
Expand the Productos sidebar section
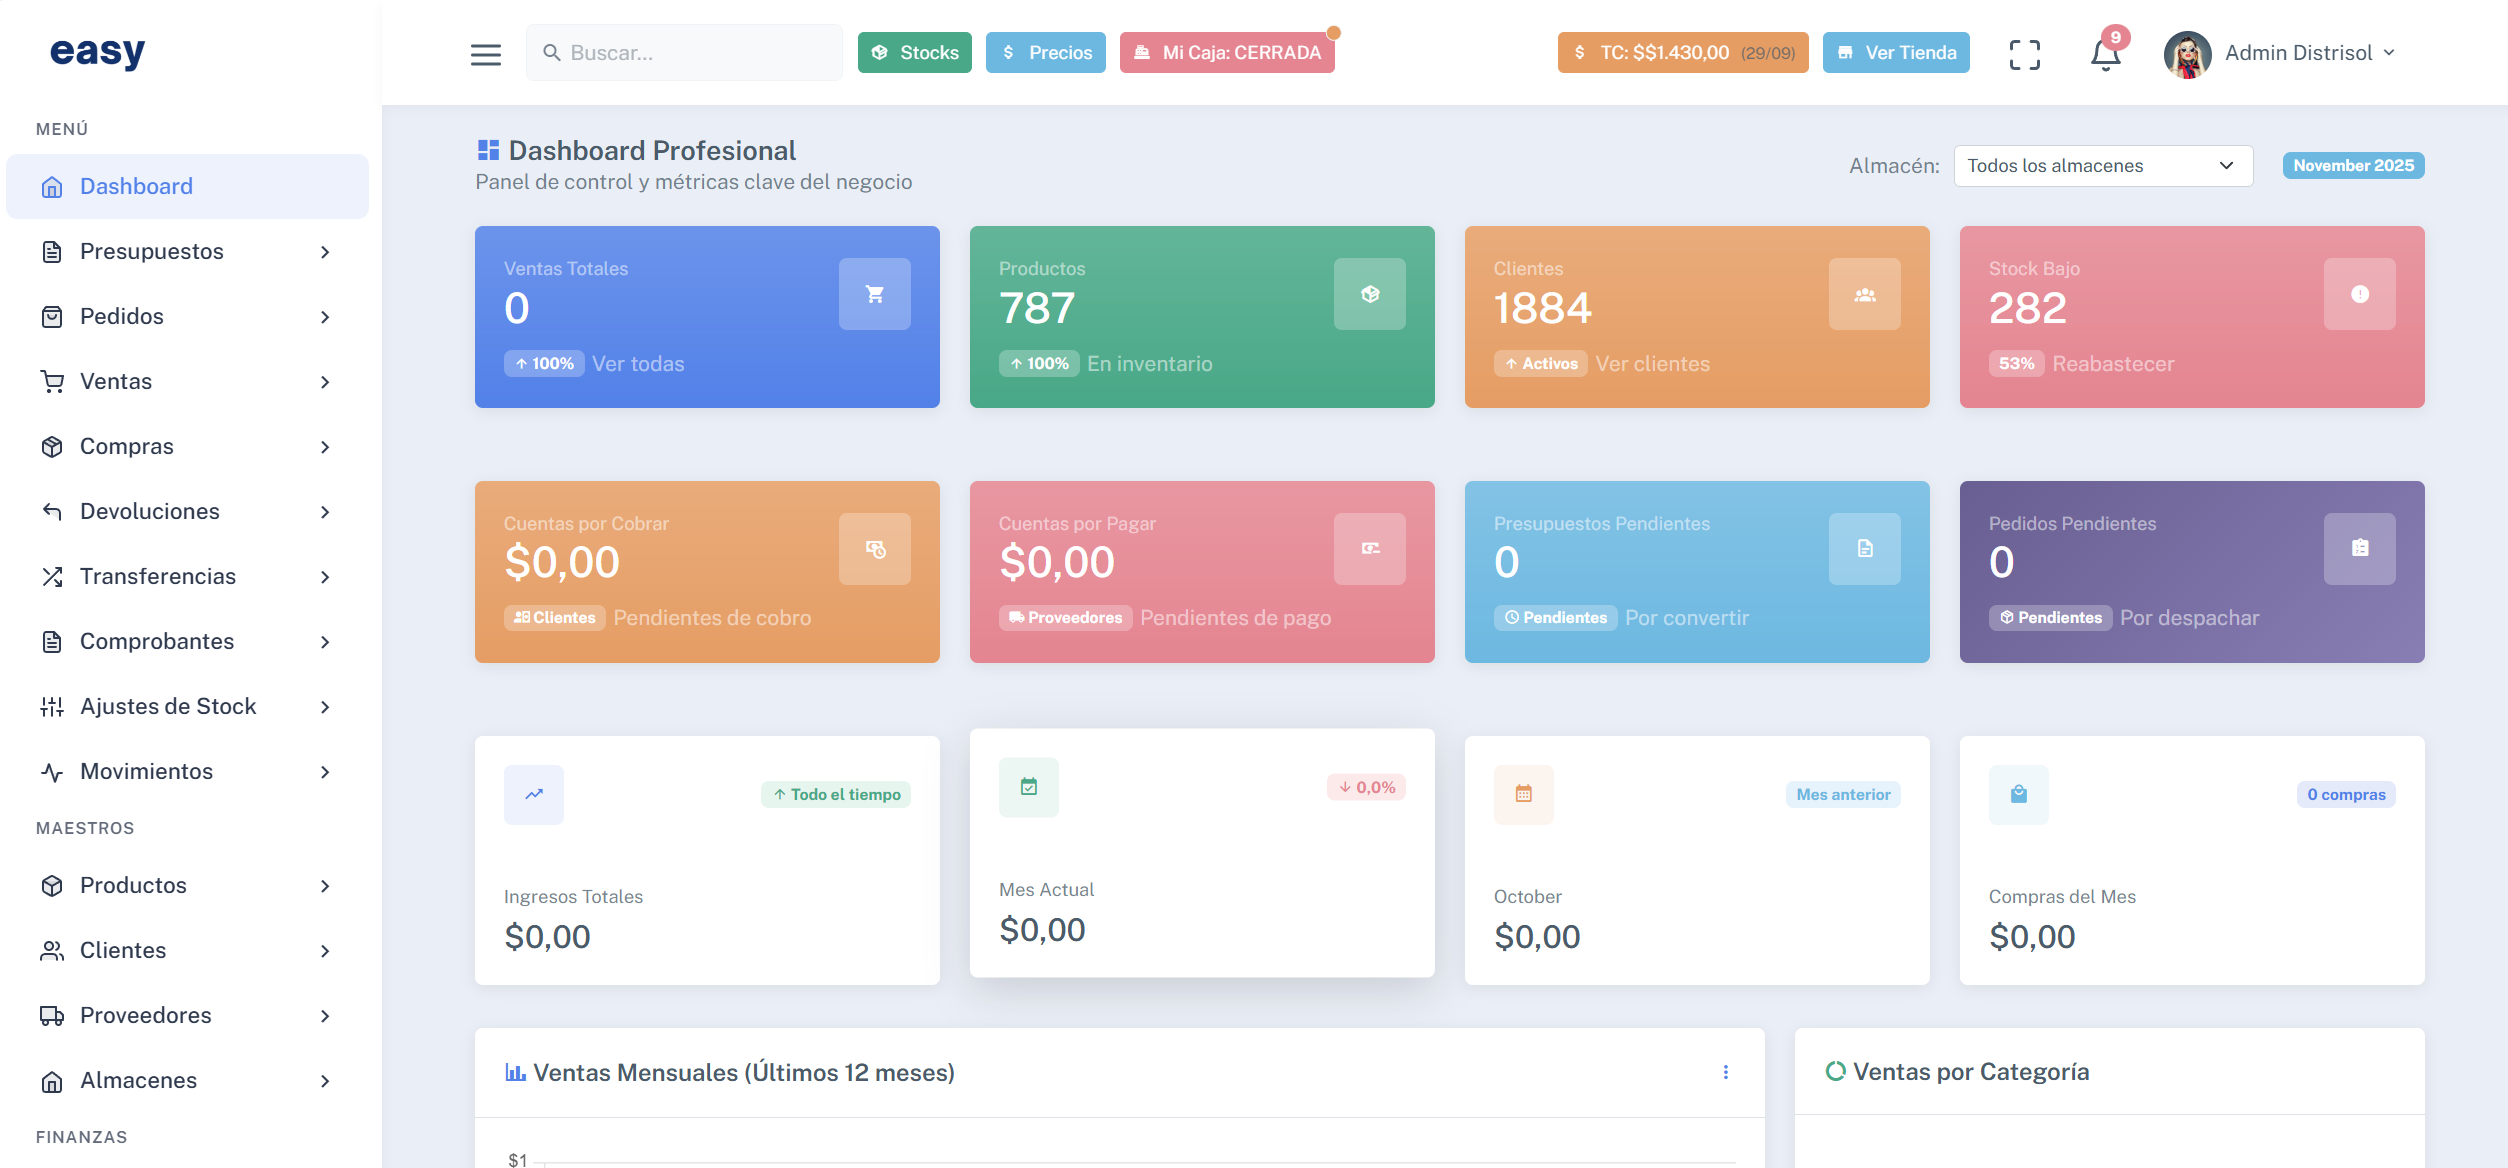tap(133, 885)
